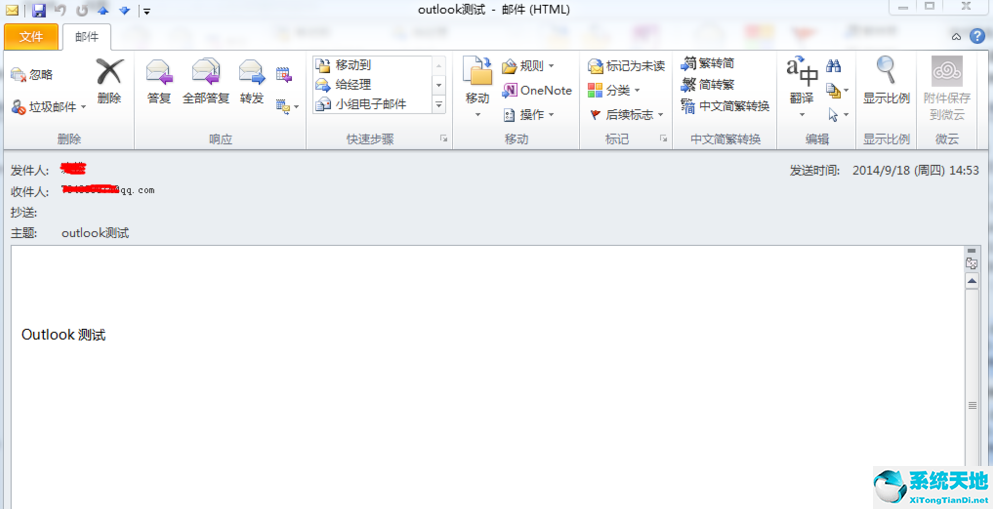
Task: Reply to all with 全部答复
Action: coord(206,81)
